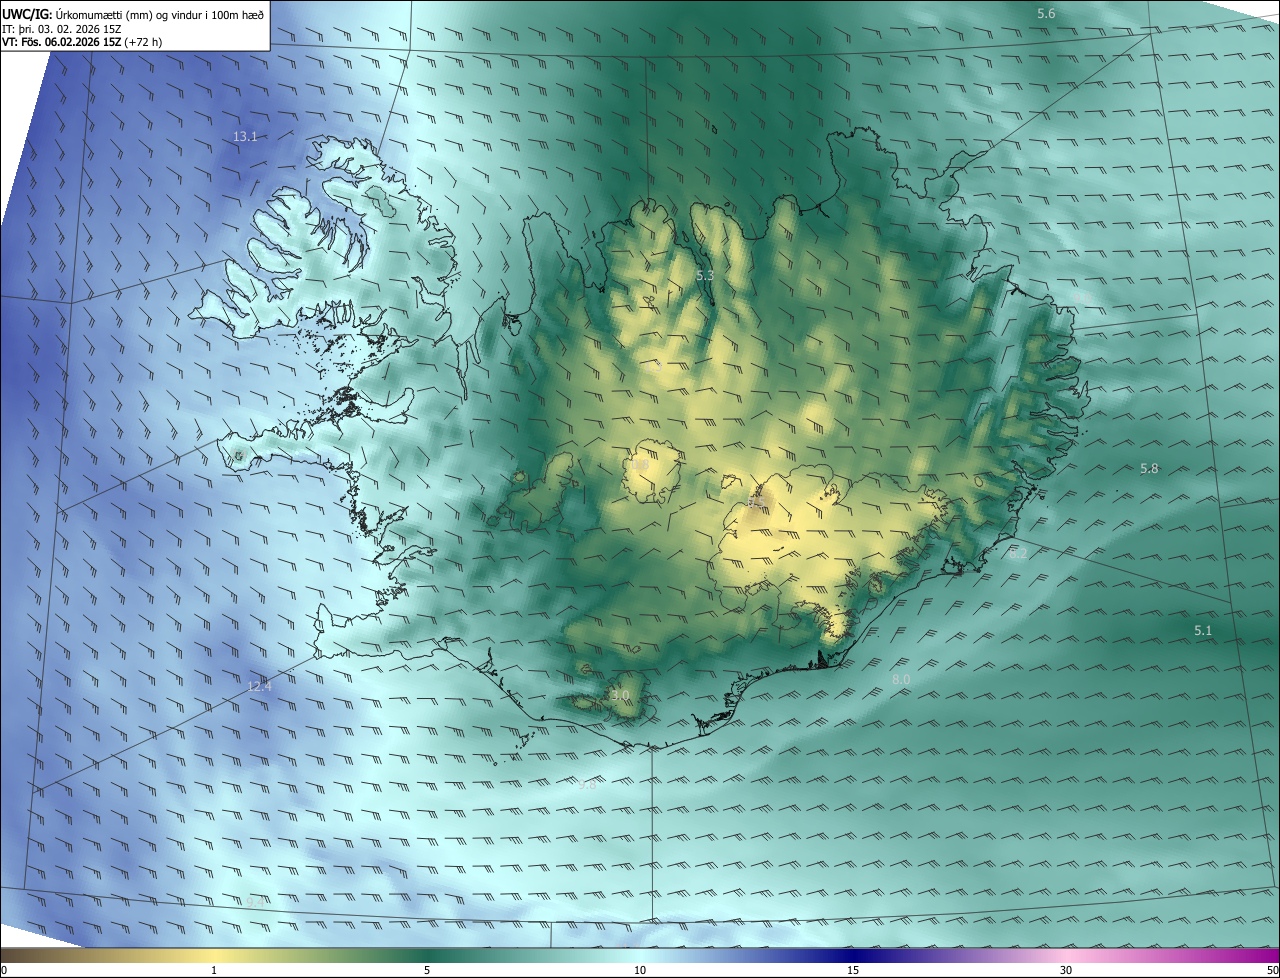Click the color scale at tick 5
Image resolution: width=1280 pixels, height=978 pixels.
427,971
